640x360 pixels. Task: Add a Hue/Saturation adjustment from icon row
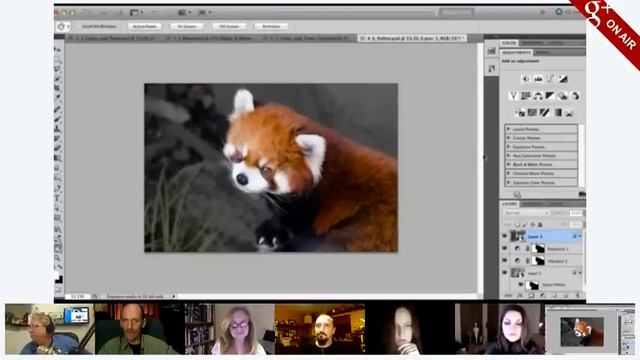526,96
